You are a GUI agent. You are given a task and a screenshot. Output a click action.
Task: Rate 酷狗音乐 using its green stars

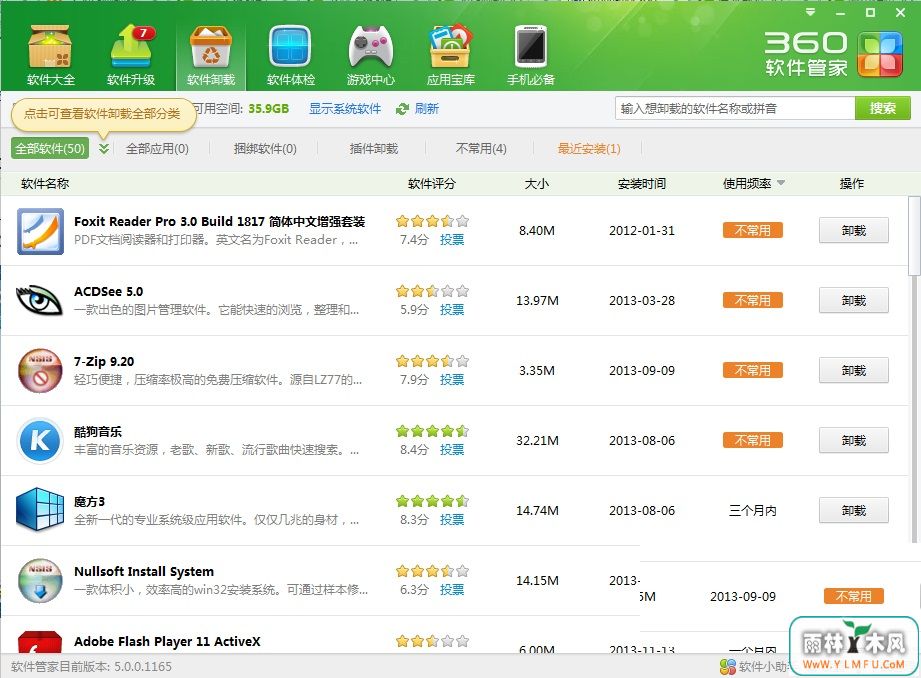pyautogui.click(x=432, y=431)
